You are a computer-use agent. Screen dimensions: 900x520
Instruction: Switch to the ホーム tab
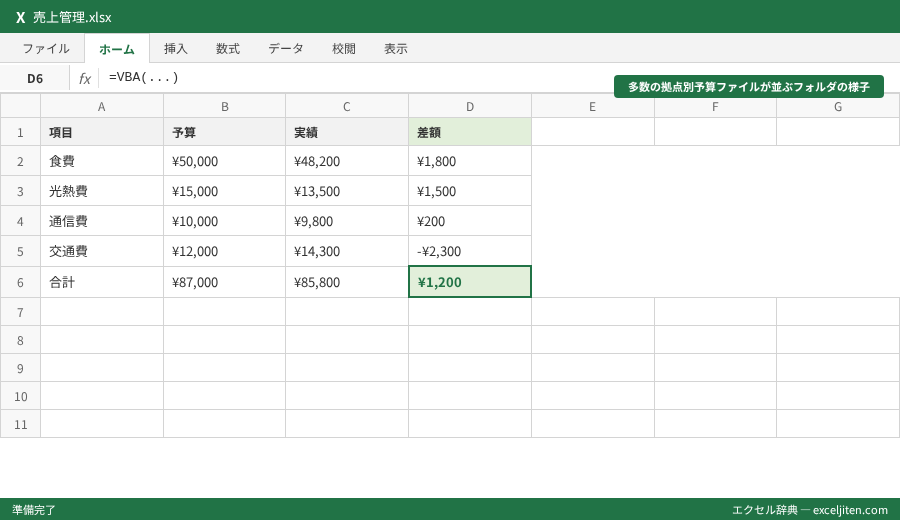117,49
